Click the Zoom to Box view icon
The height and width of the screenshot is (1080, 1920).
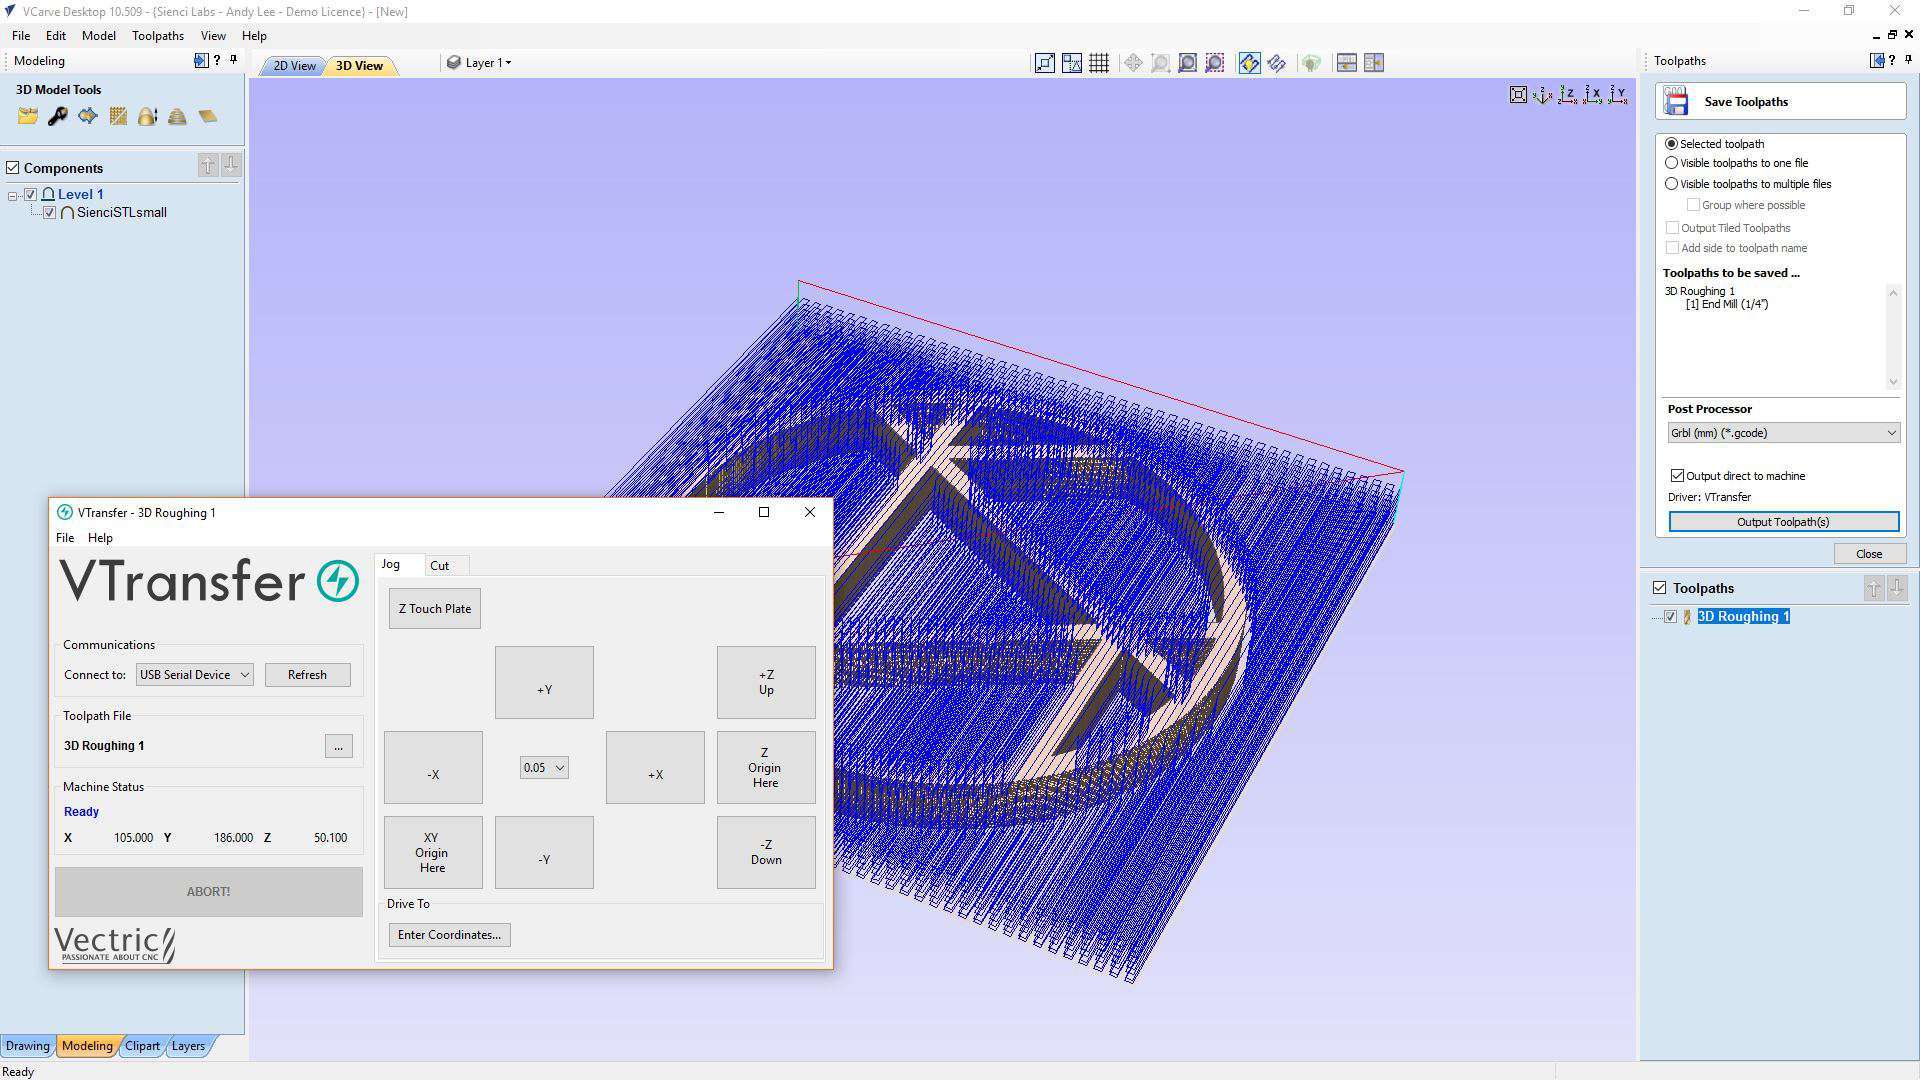[1044, 63]
